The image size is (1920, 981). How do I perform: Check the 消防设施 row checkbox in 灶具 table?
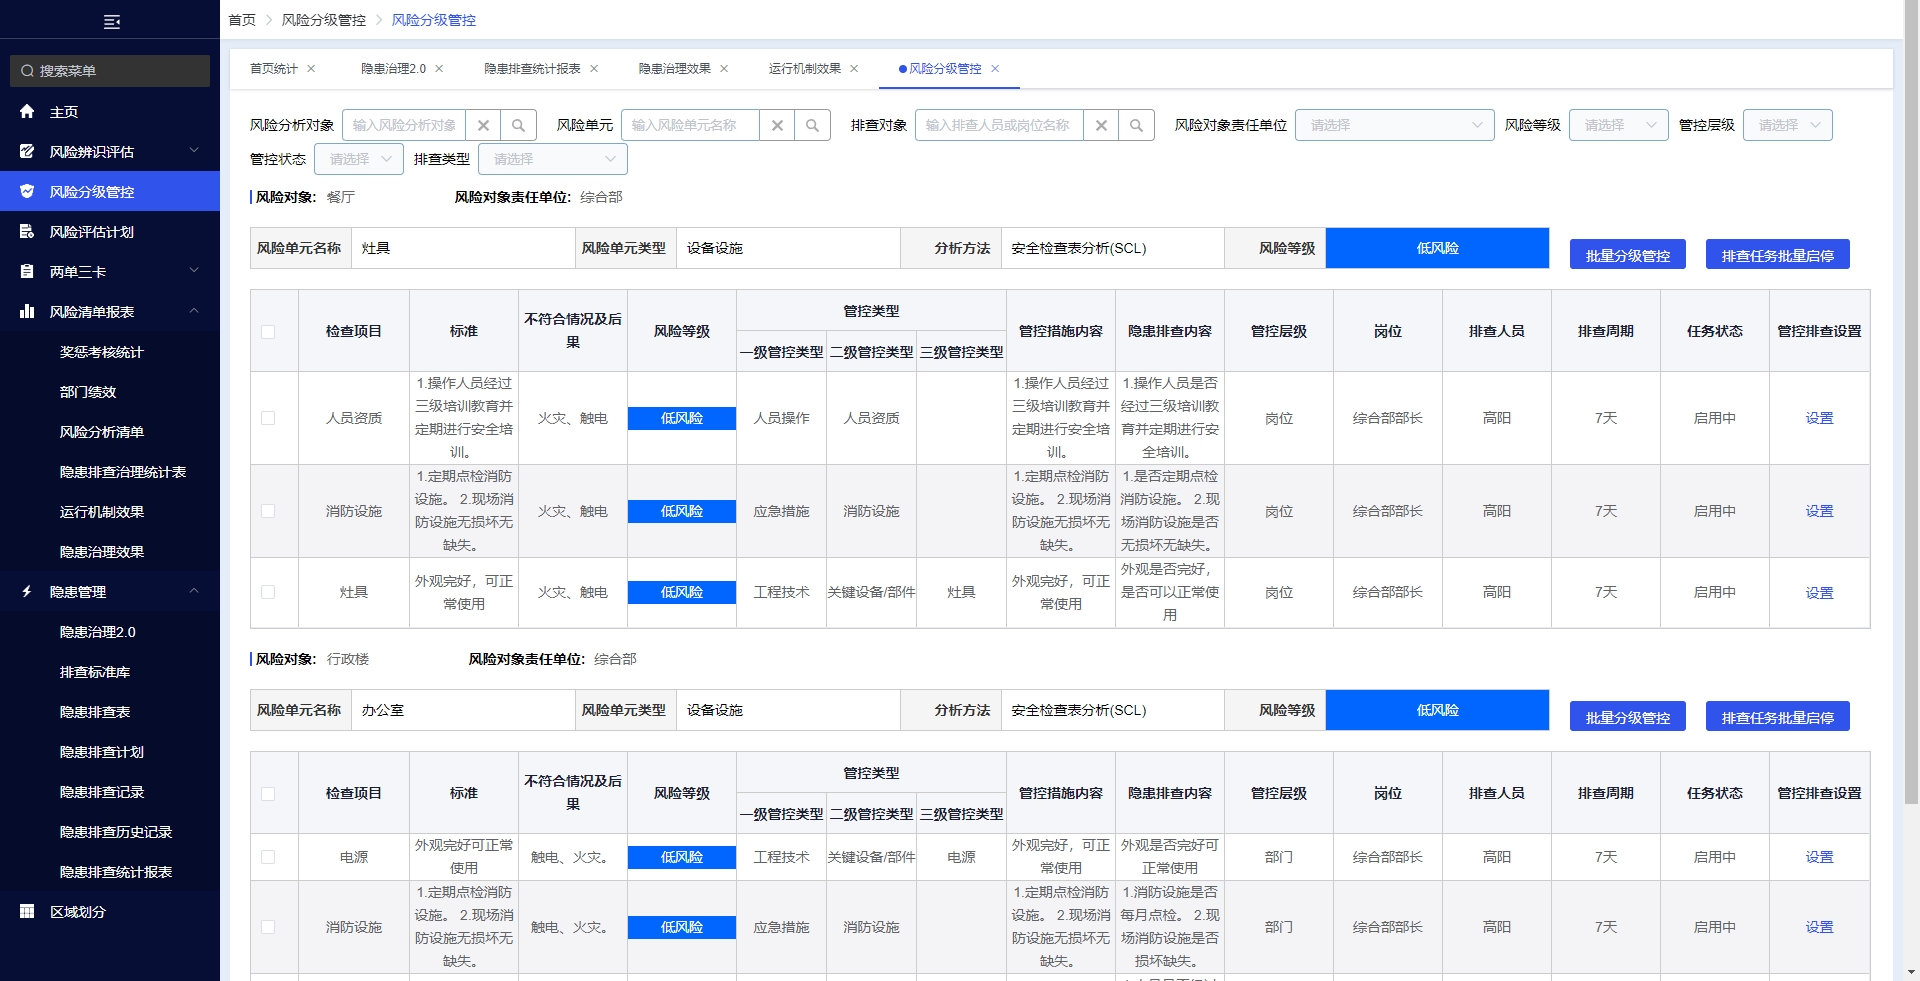tap(268, 511)
